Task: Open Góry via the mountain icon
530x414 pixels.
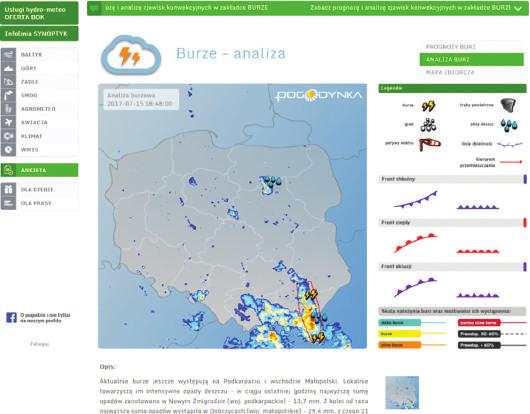Action: pos(8,68)
